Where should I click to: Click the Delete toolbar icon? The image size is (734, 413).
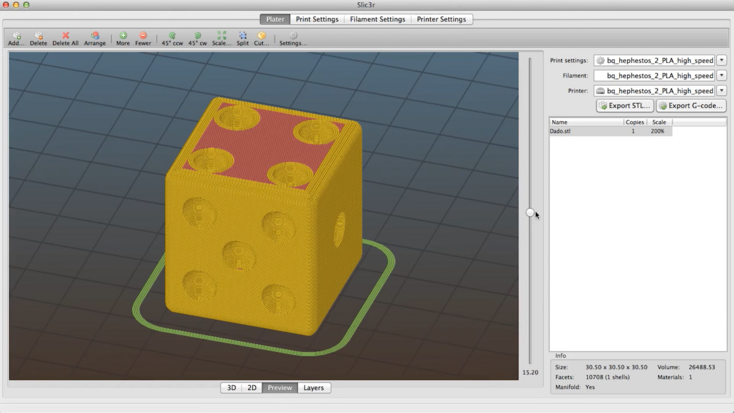[38, 38]
